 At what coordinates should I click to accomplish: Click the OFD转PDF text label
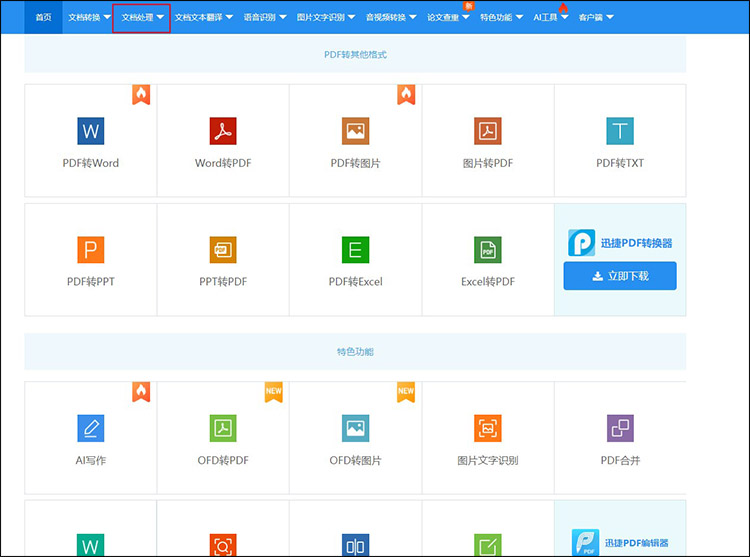[223, 460]
